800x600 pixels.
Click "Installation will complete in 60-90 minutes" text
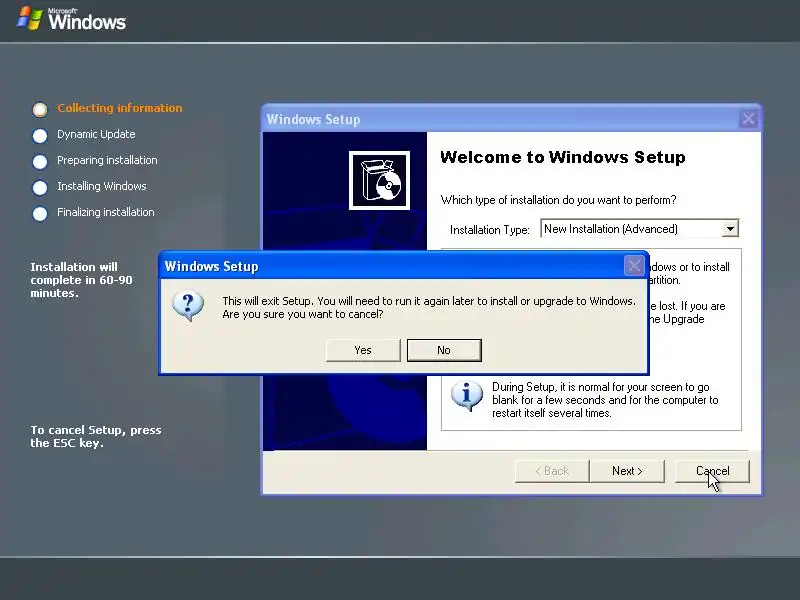pyautogui.click(x=81, y=280)
